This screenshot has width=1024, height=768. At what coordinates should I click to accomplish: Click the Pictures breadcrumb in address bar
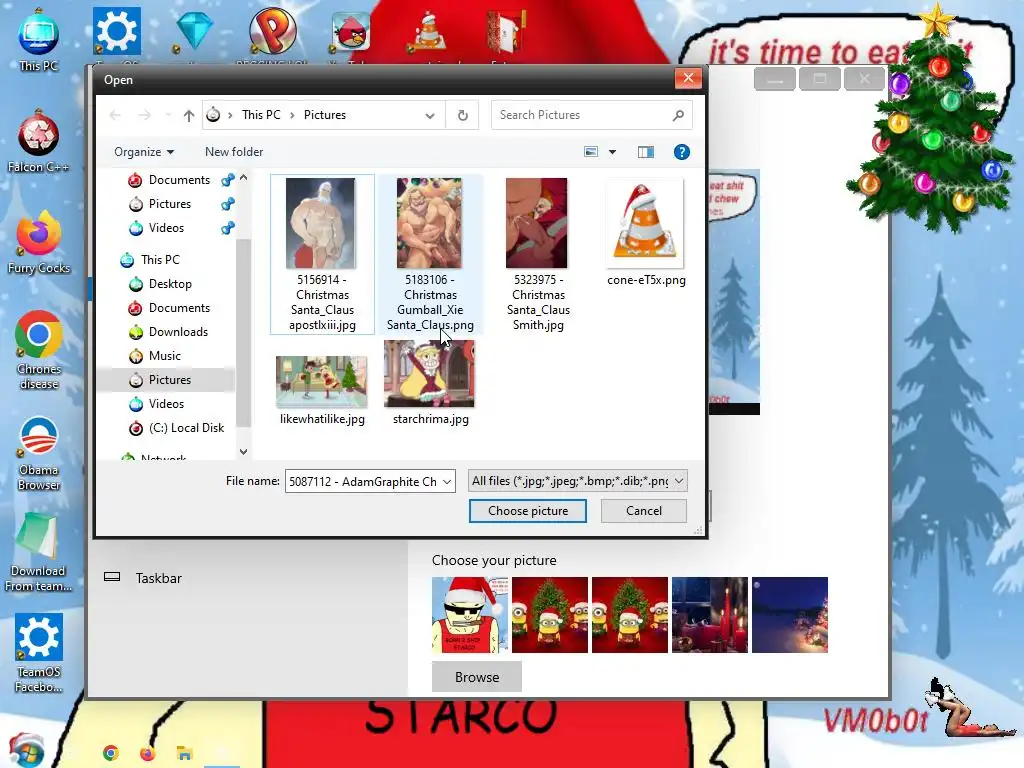click(325, 115)
